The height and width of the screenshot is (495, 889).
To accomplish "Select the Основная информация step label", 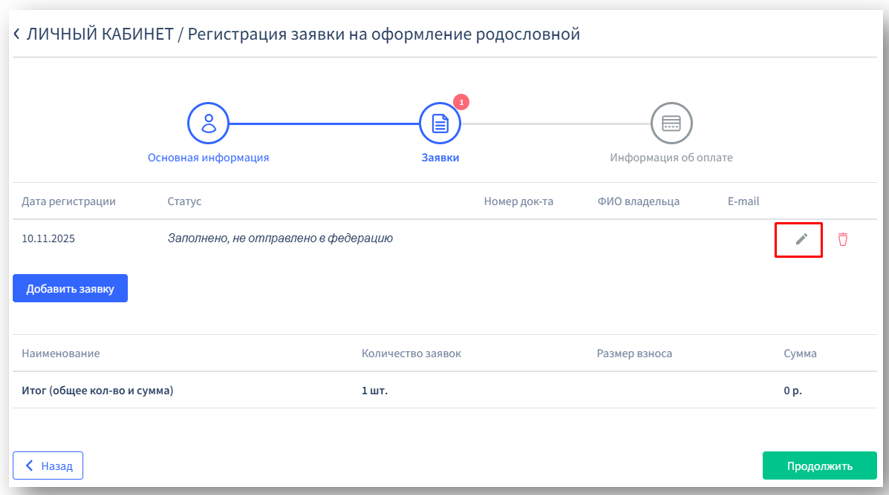I will pos(208,158).
